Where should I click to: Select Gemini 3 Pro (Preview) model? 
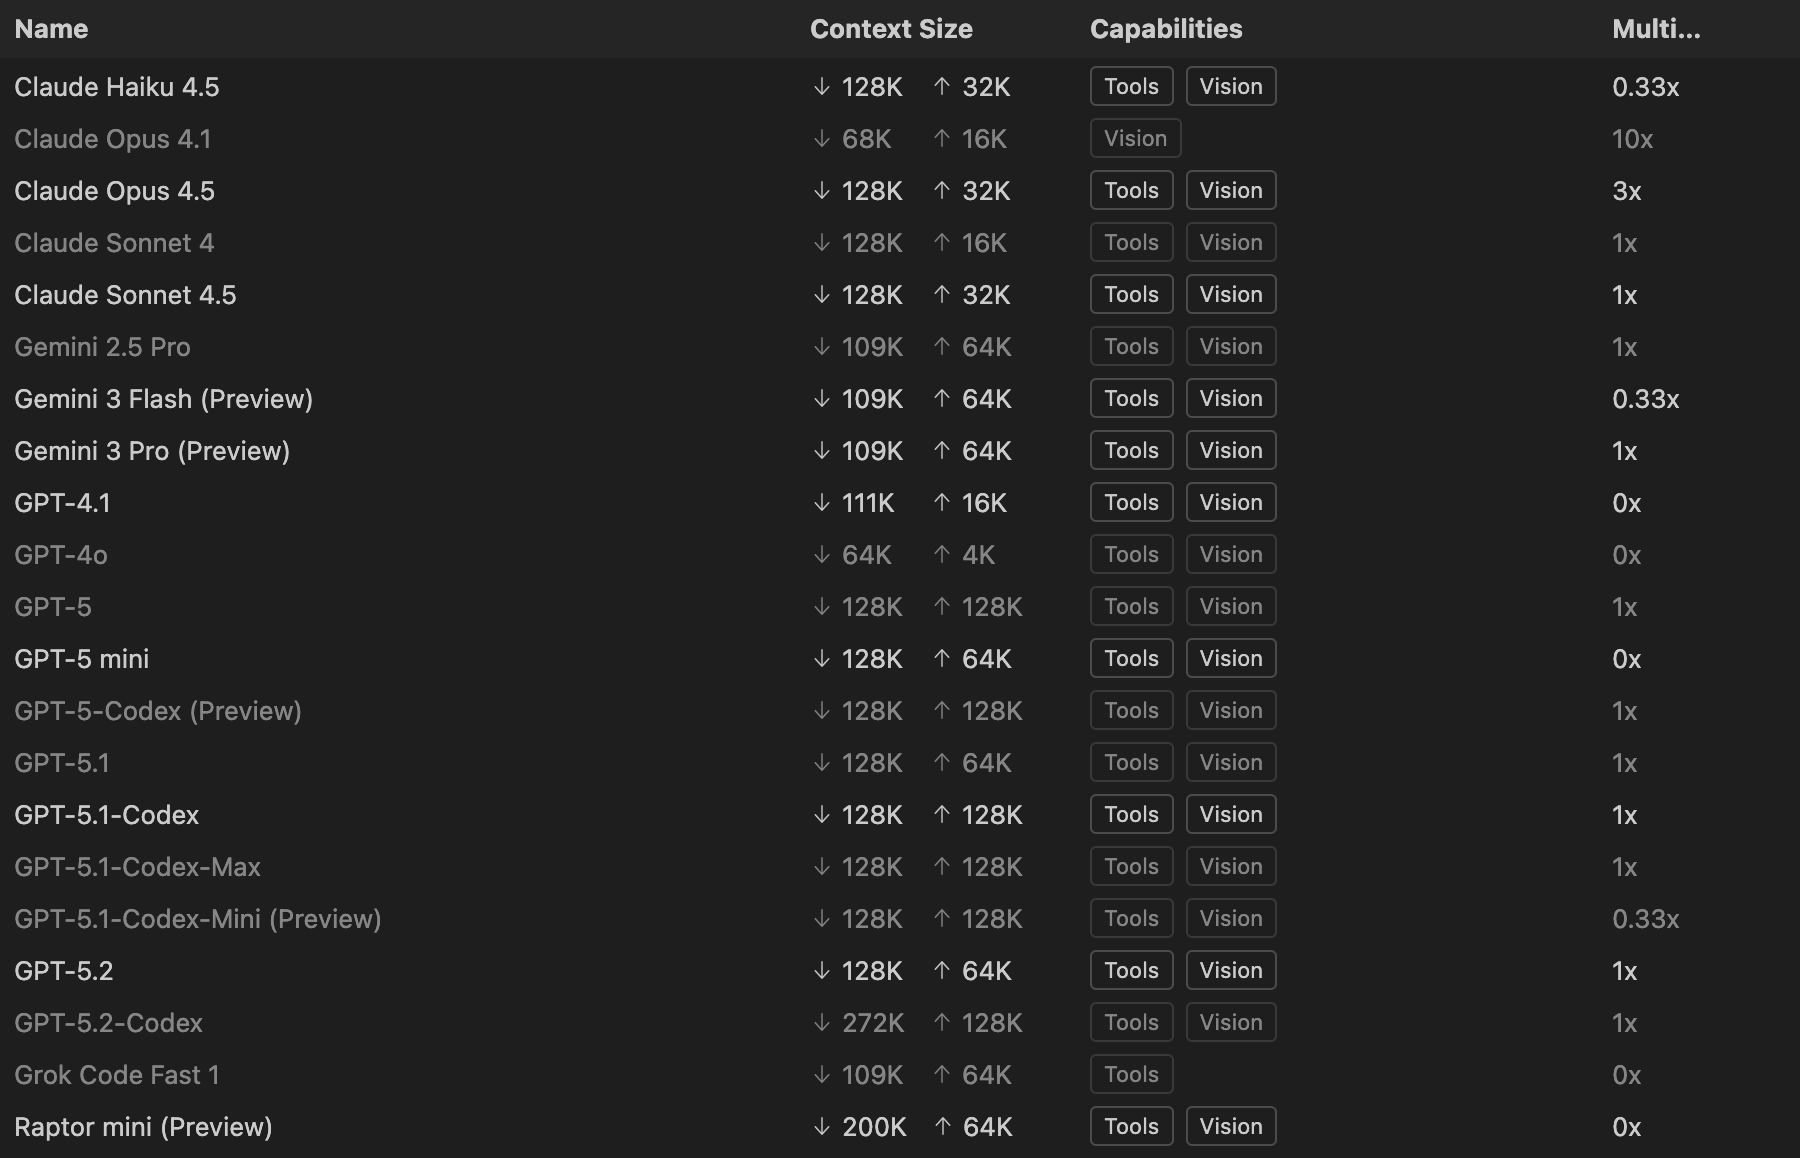click(152, 451)
